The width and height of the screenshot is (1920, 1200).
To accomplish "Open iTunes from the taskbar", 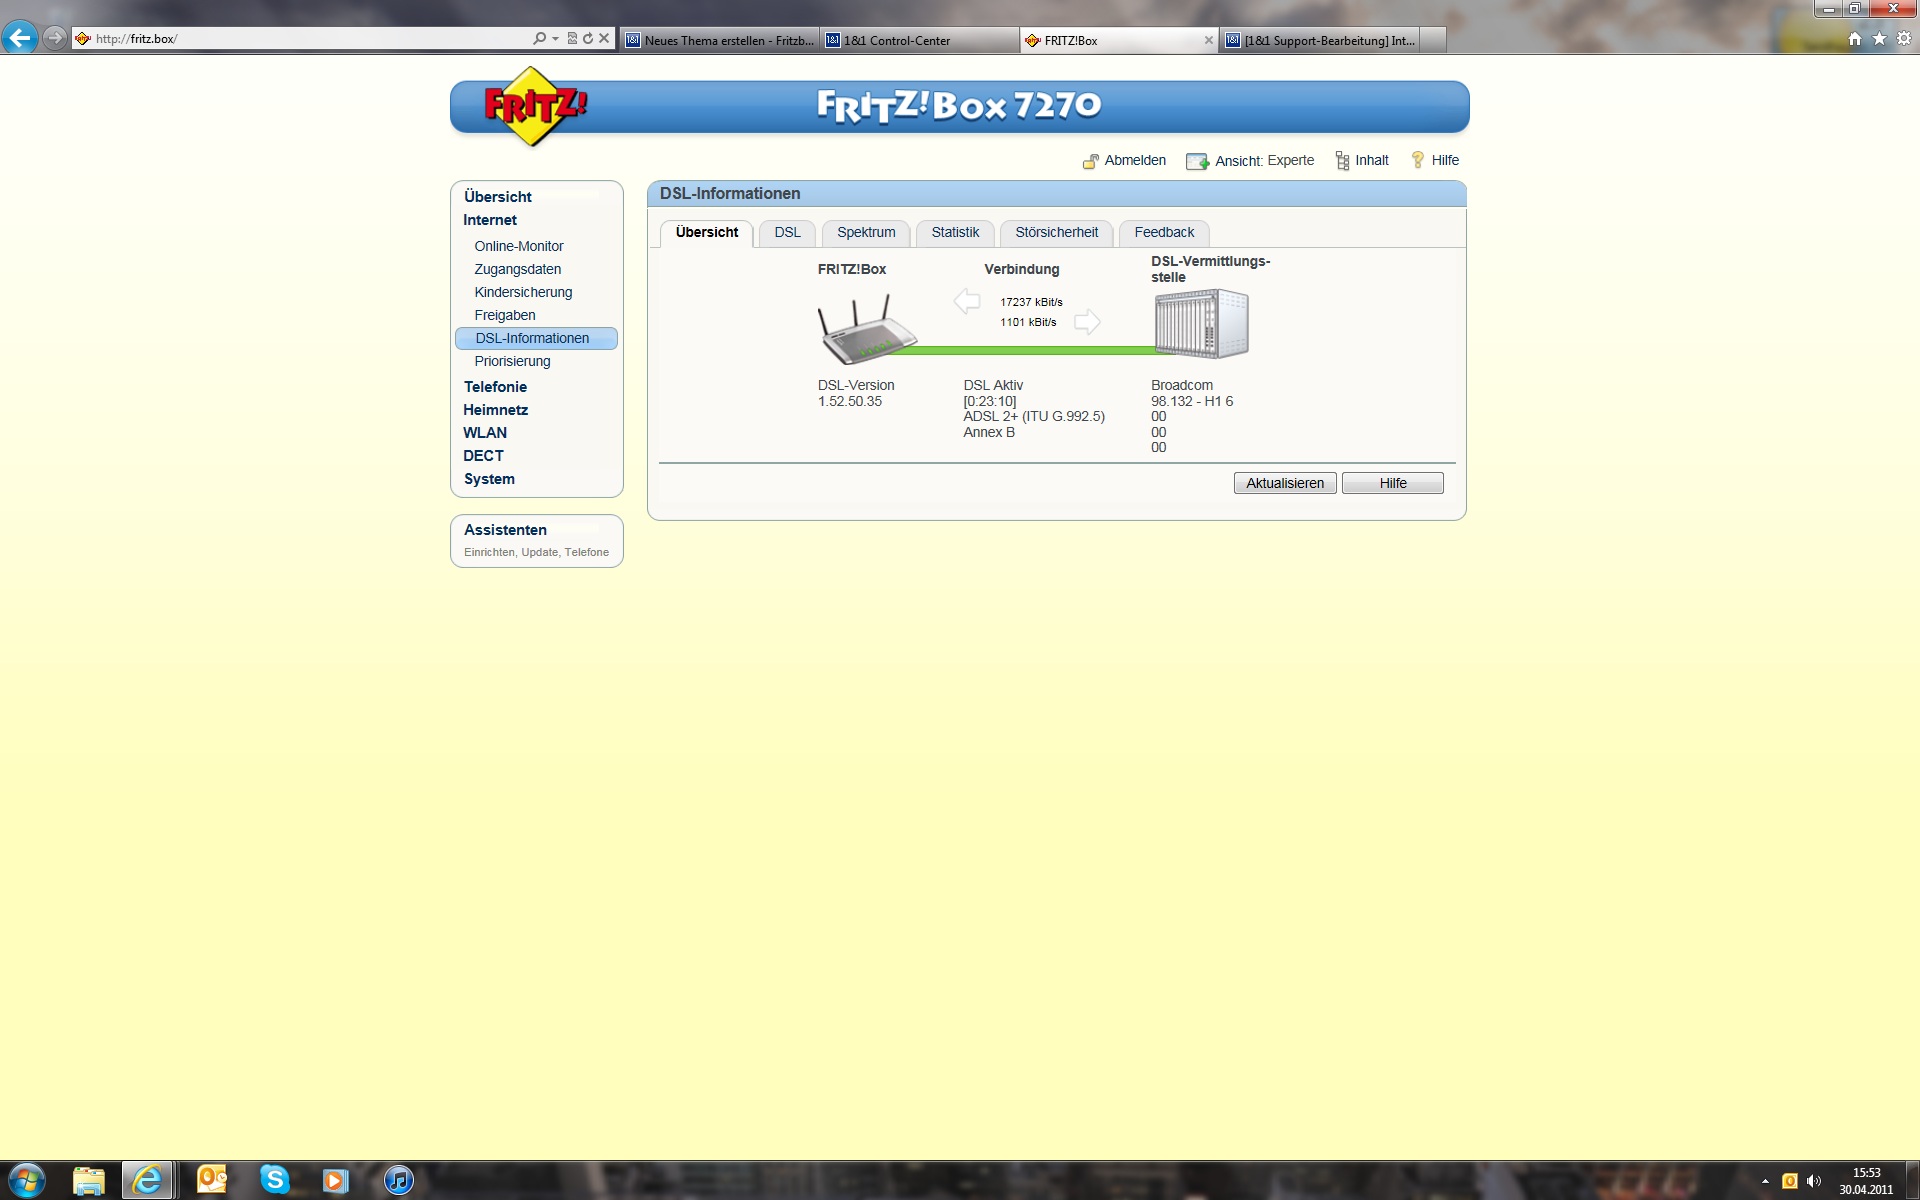I will [398, 1180].
